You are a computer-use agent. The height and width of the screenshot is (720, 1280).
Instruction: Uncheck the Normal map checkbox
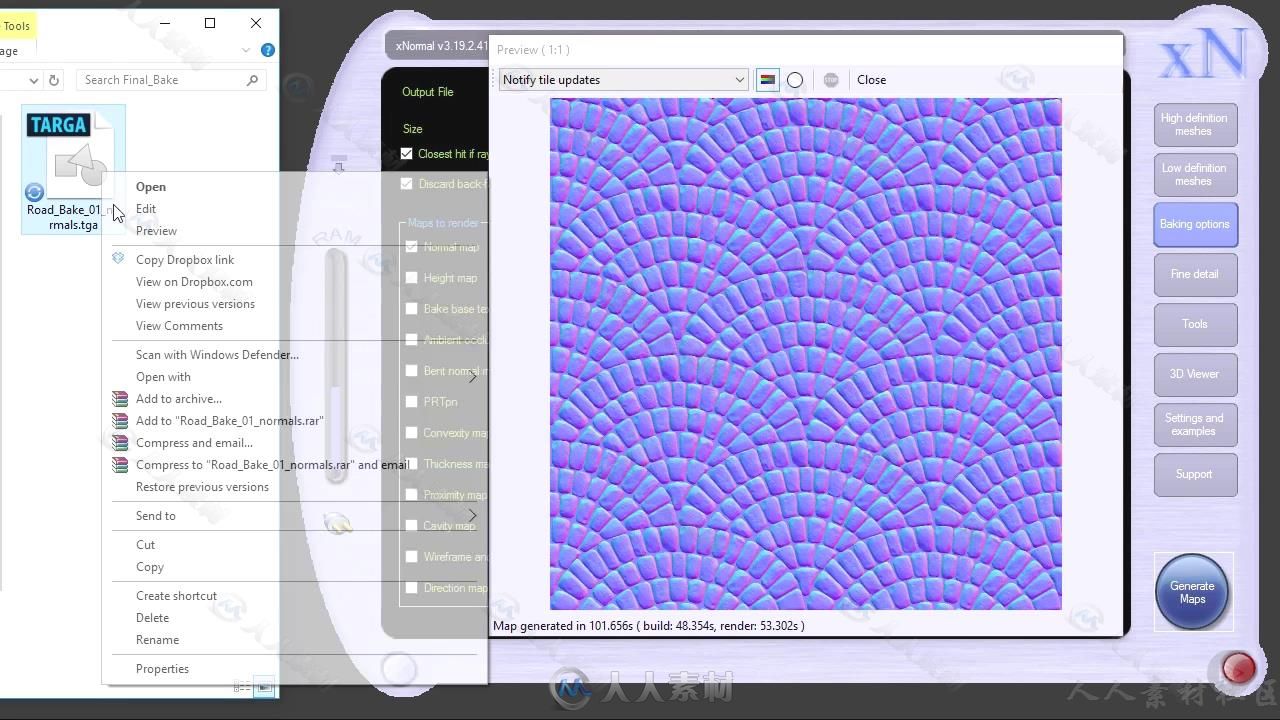click(411, 246)
